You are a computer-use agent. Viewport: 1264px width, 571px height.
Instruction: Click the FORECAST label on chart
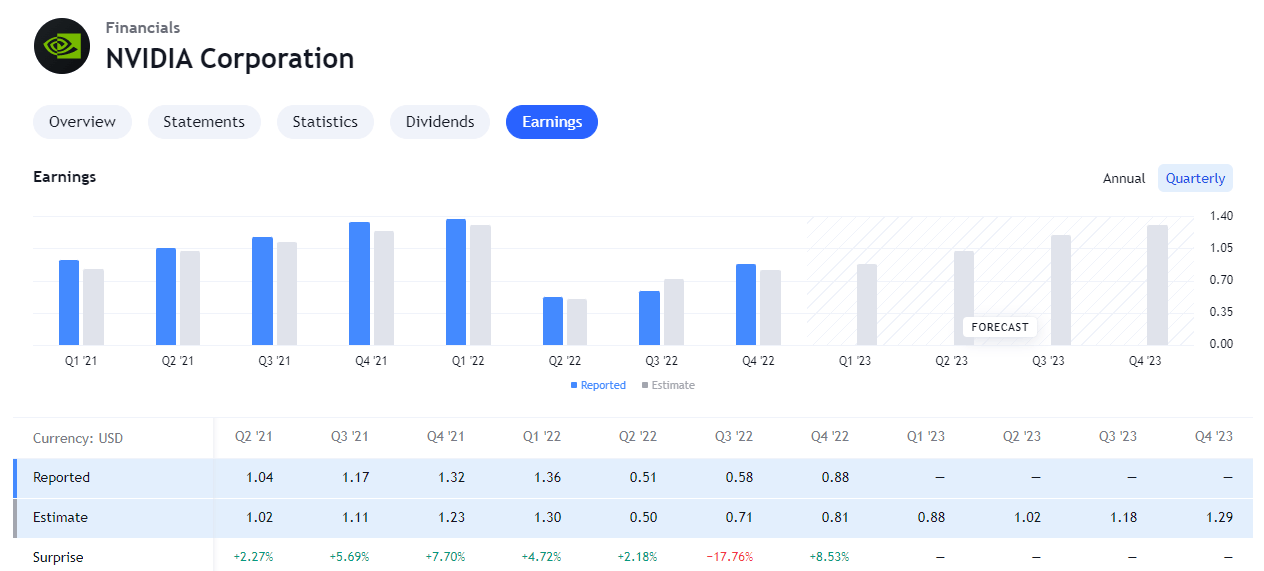1000,327
